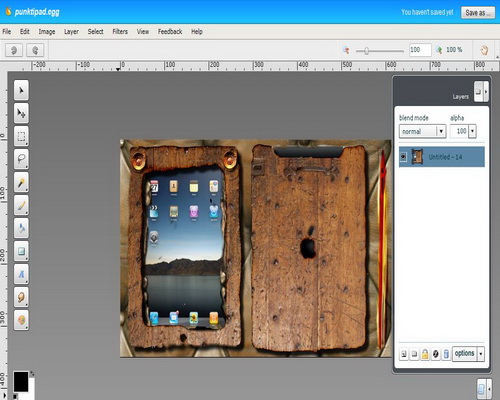Select the paint bucket fill tool
This screenshot has width=500, height=400.
pos(21,228)
